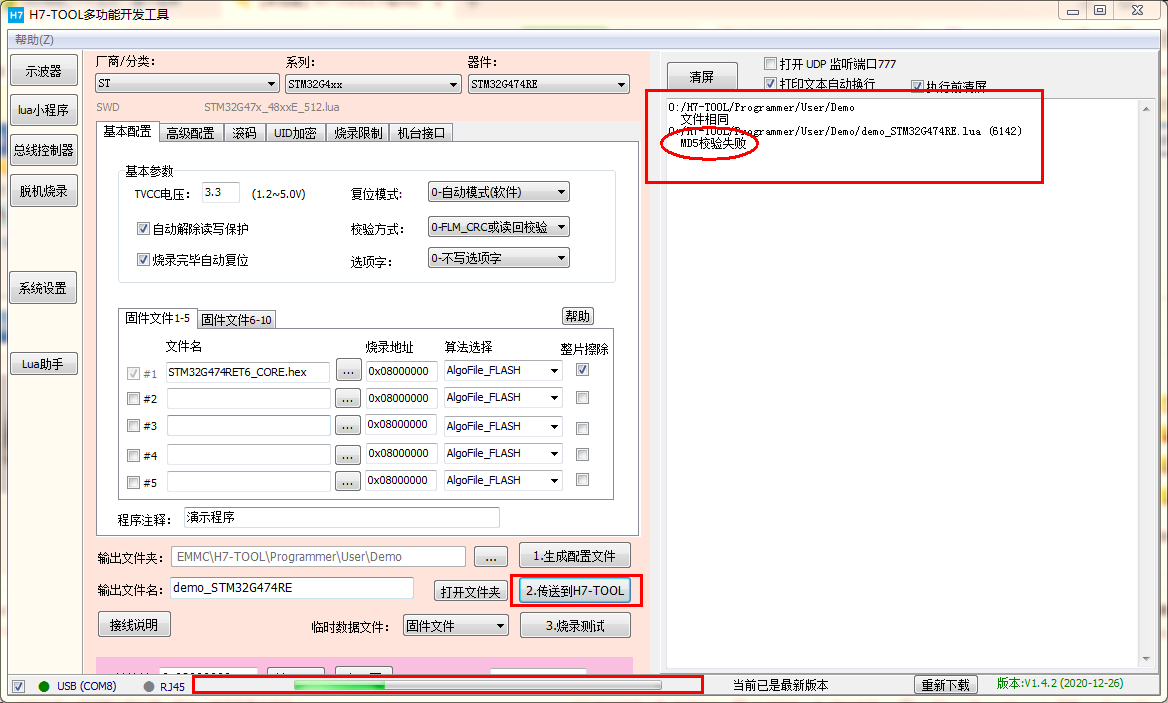Enable 打开 UDP 监听端口777 checkbox
Screen dimensions: 1168x703
coord(770,63)
